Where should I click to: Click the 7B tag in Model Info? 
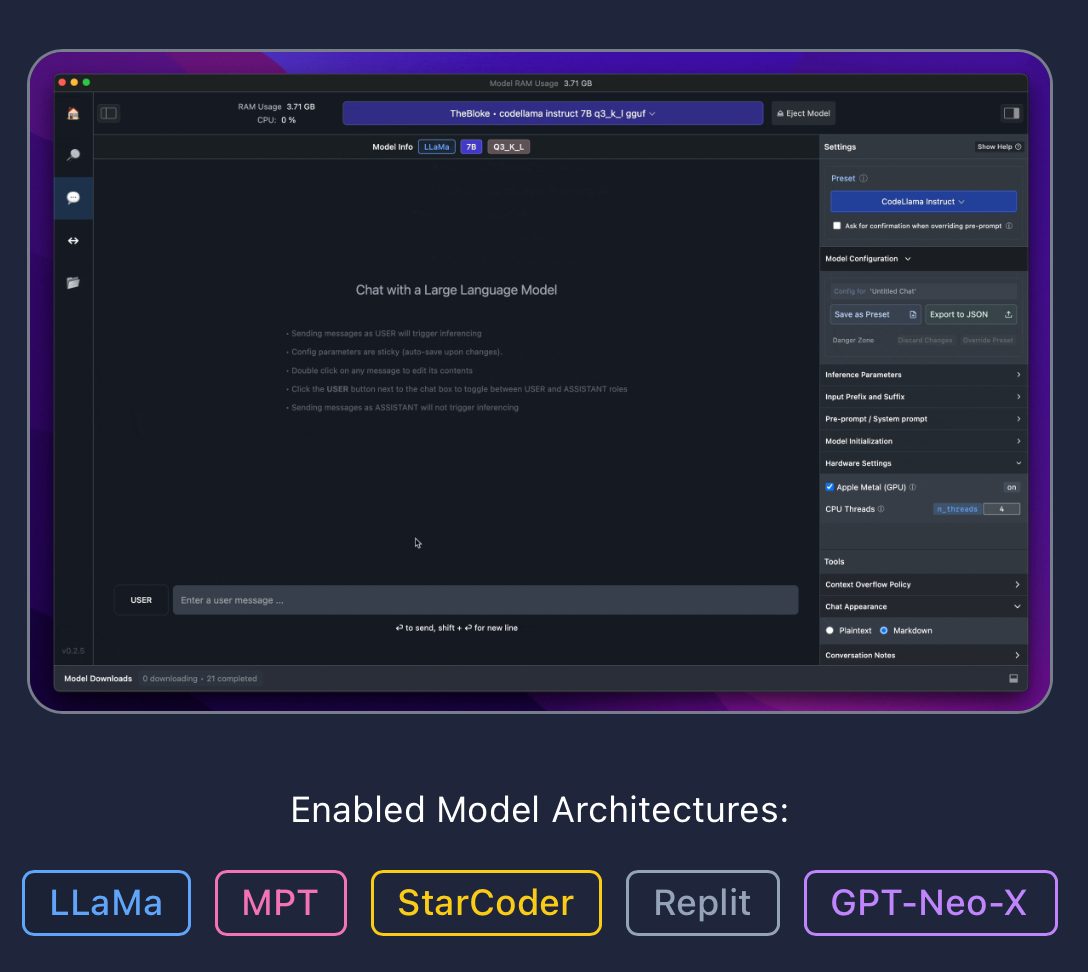pyautogui.click(x=471, y=146)
